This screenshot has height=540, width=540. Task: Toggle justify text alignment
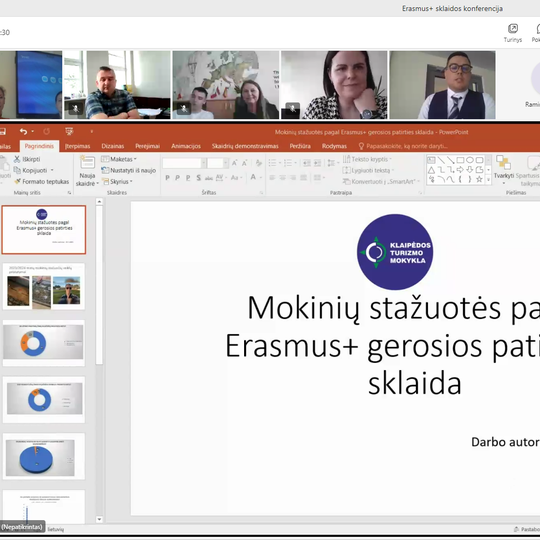point(303,177)
